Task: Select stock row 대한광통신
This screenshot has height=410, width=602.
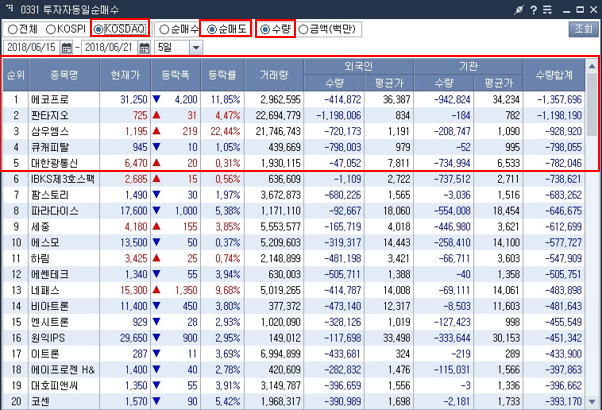Action: 294,163
